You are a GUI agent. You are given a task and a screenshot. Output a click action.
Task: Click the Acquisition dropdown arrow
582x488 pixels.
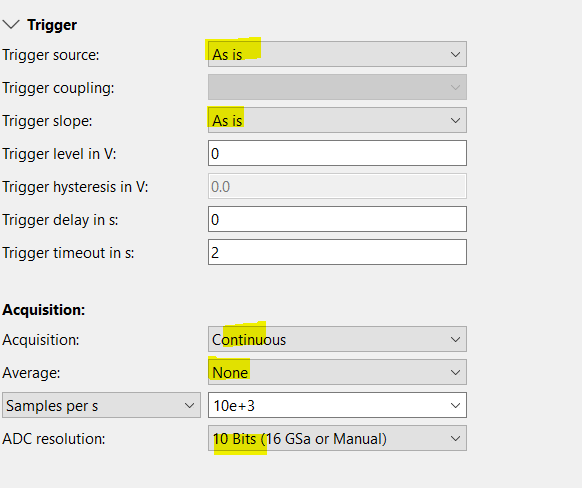click(x=455, y=340)
